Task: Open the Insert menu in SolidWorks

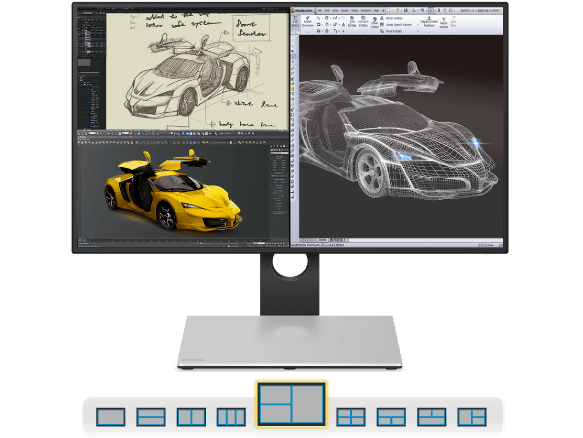Action: [x=344, y=10]
